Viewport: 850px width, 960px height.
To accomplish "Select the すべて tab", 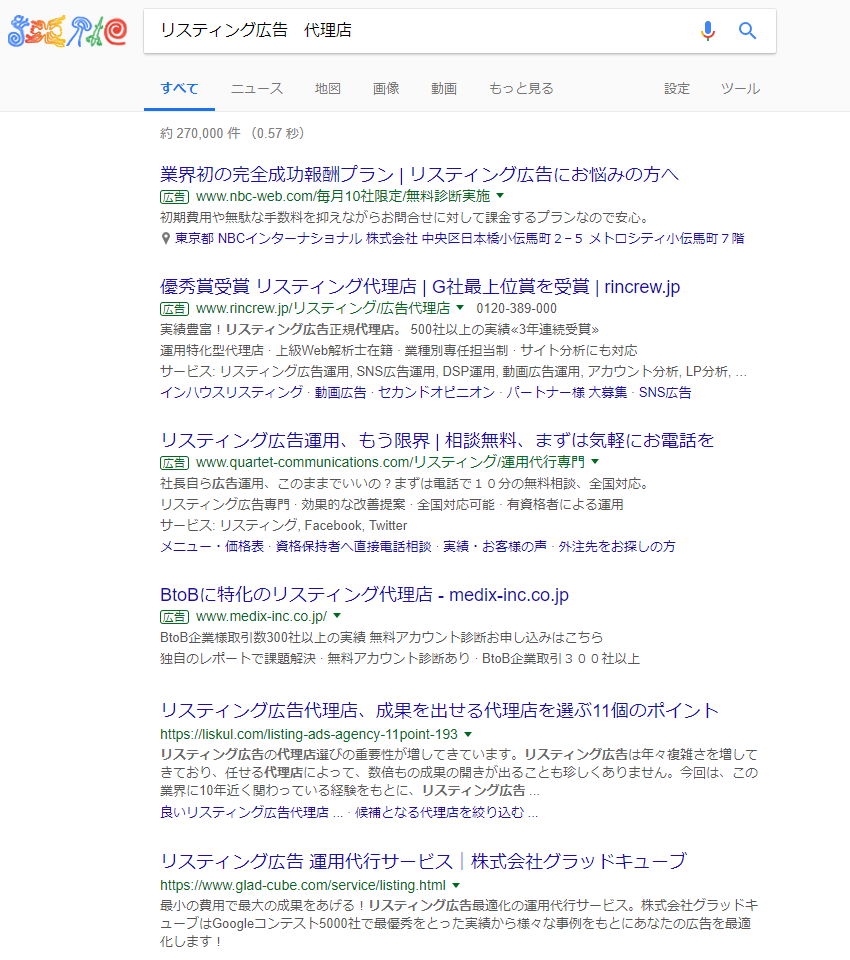I will (179, 88).
